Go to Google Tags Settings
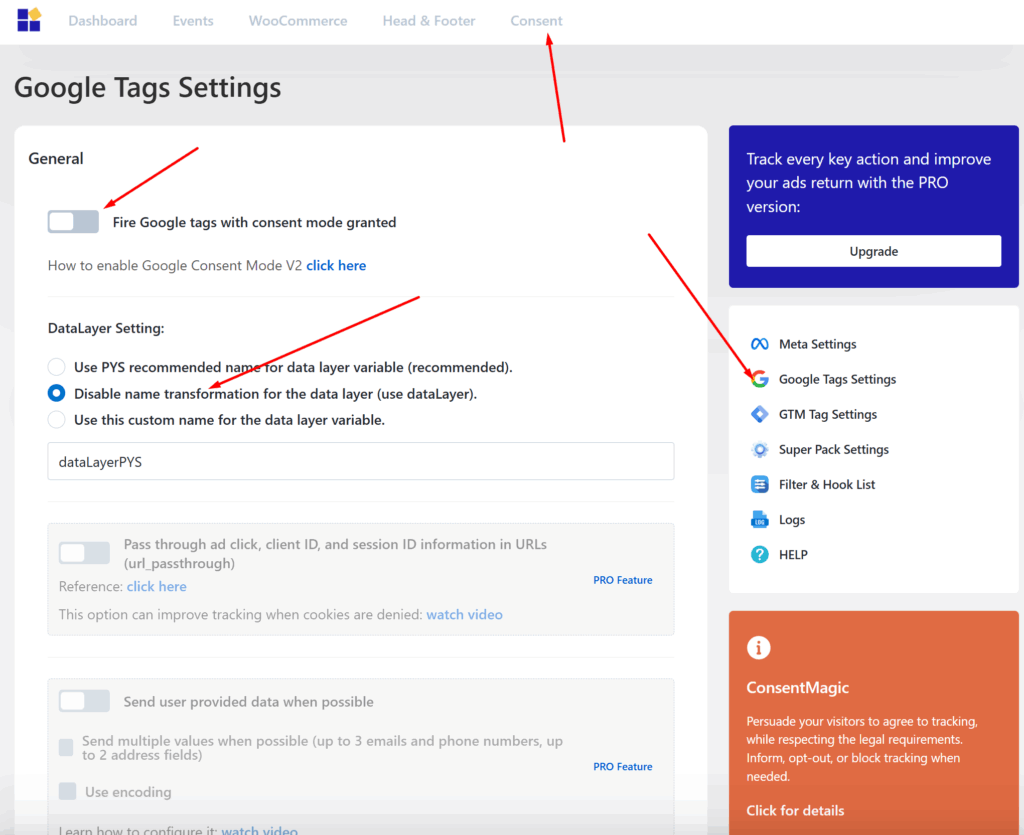The height and width of the screenshot is (835, 1024). pyautogui.click(x=837, y=379)
